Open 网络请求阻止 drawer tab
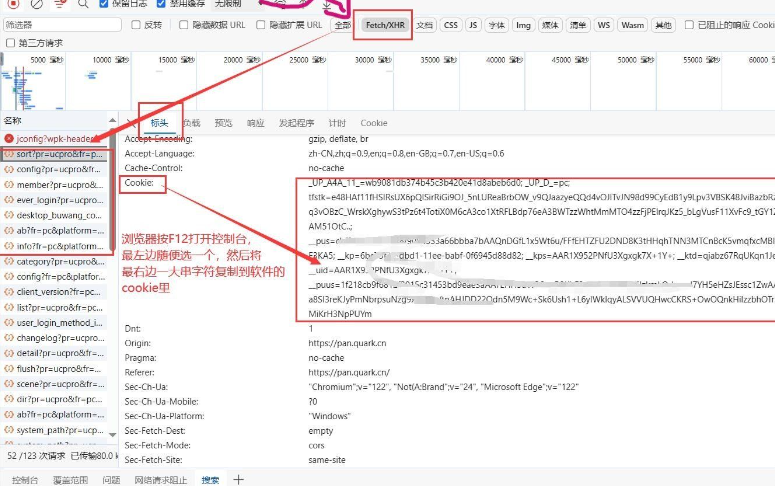 161,480
